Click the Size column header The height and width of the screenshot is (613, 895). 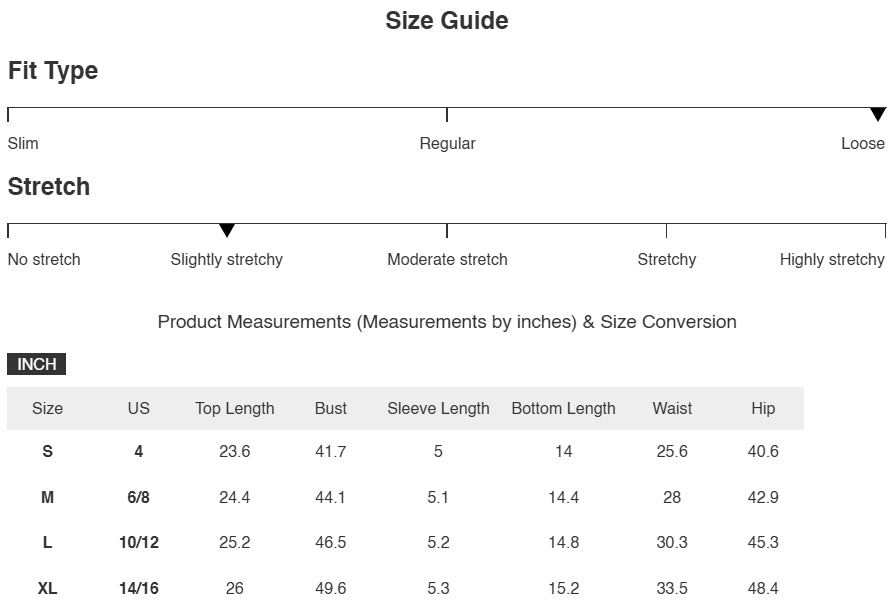47,408
